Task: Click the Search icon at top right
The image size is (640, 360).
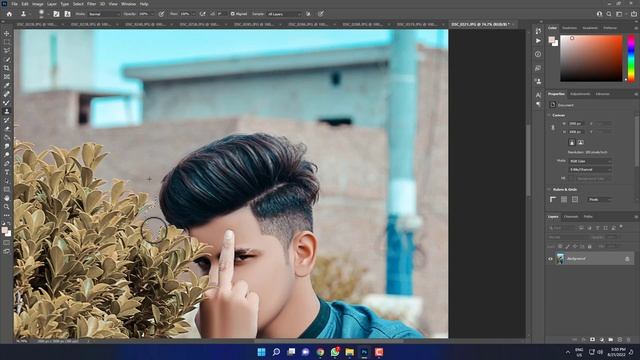Action: pyautogui.click(x=609, y=14)
